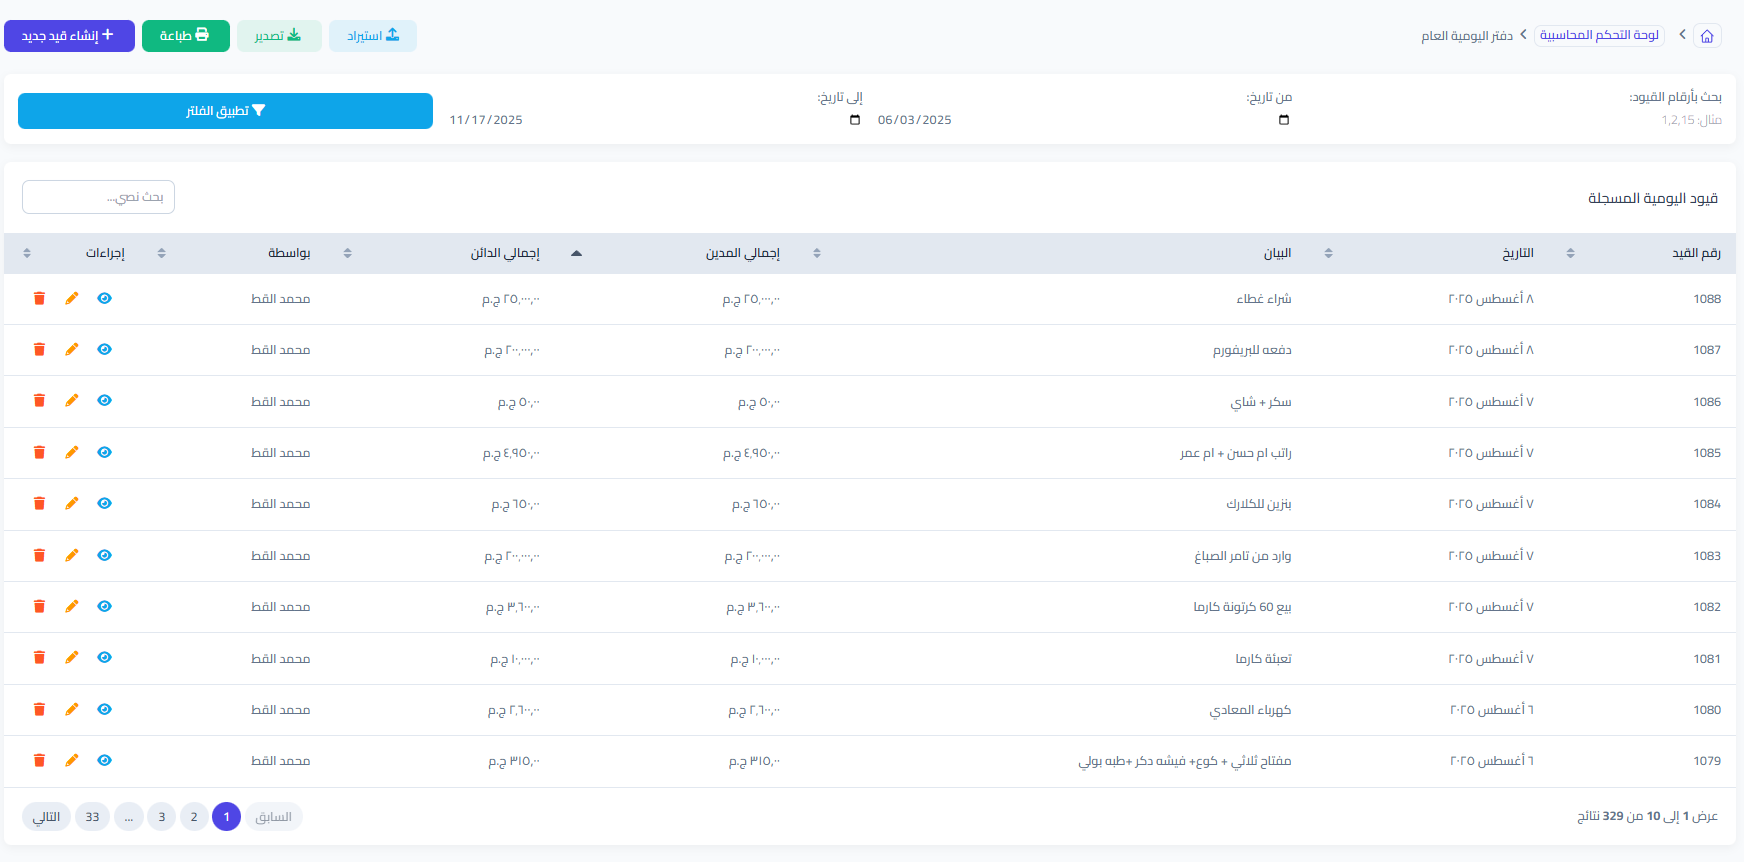The height and width of the screenshot is (862, 1744).
Task: Delete entry 1082 with trash icon
Action: [x=40, y=606]
